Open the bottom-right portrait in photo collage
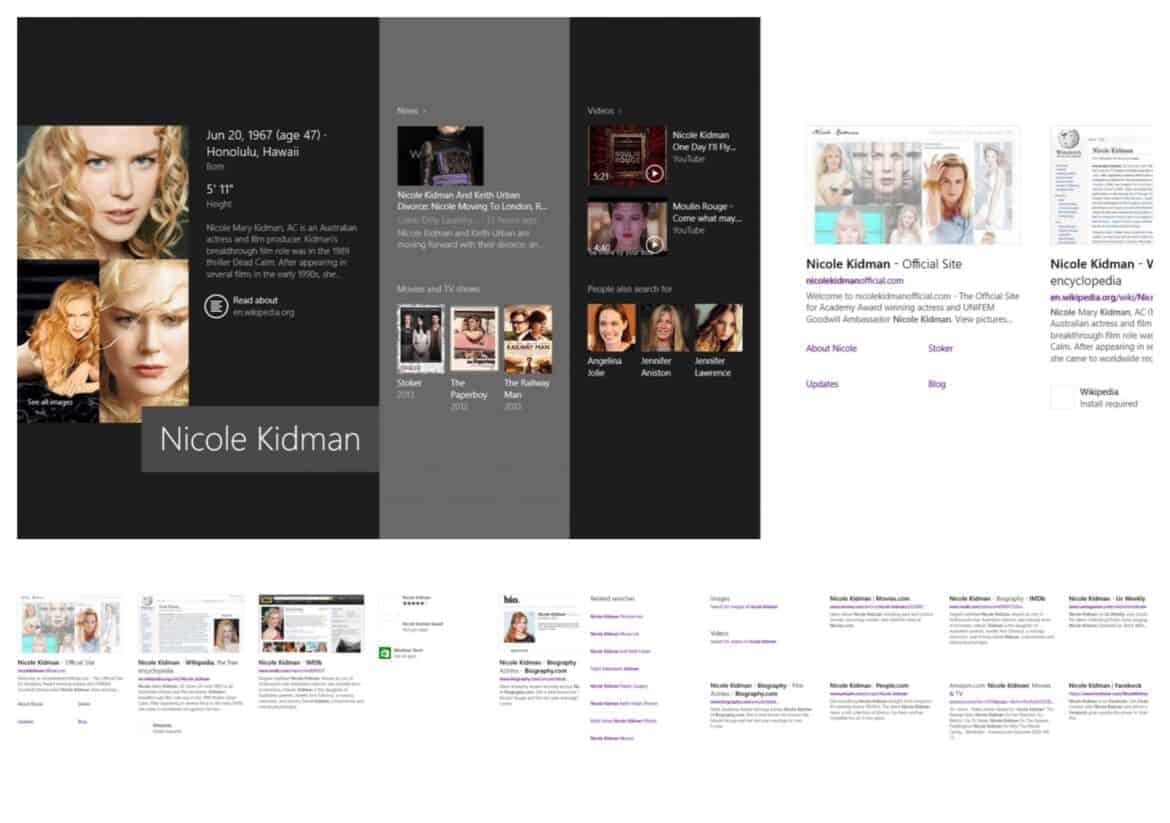Image resolution: width=1170 pixels, height=823 pixels. pos(144,341)
